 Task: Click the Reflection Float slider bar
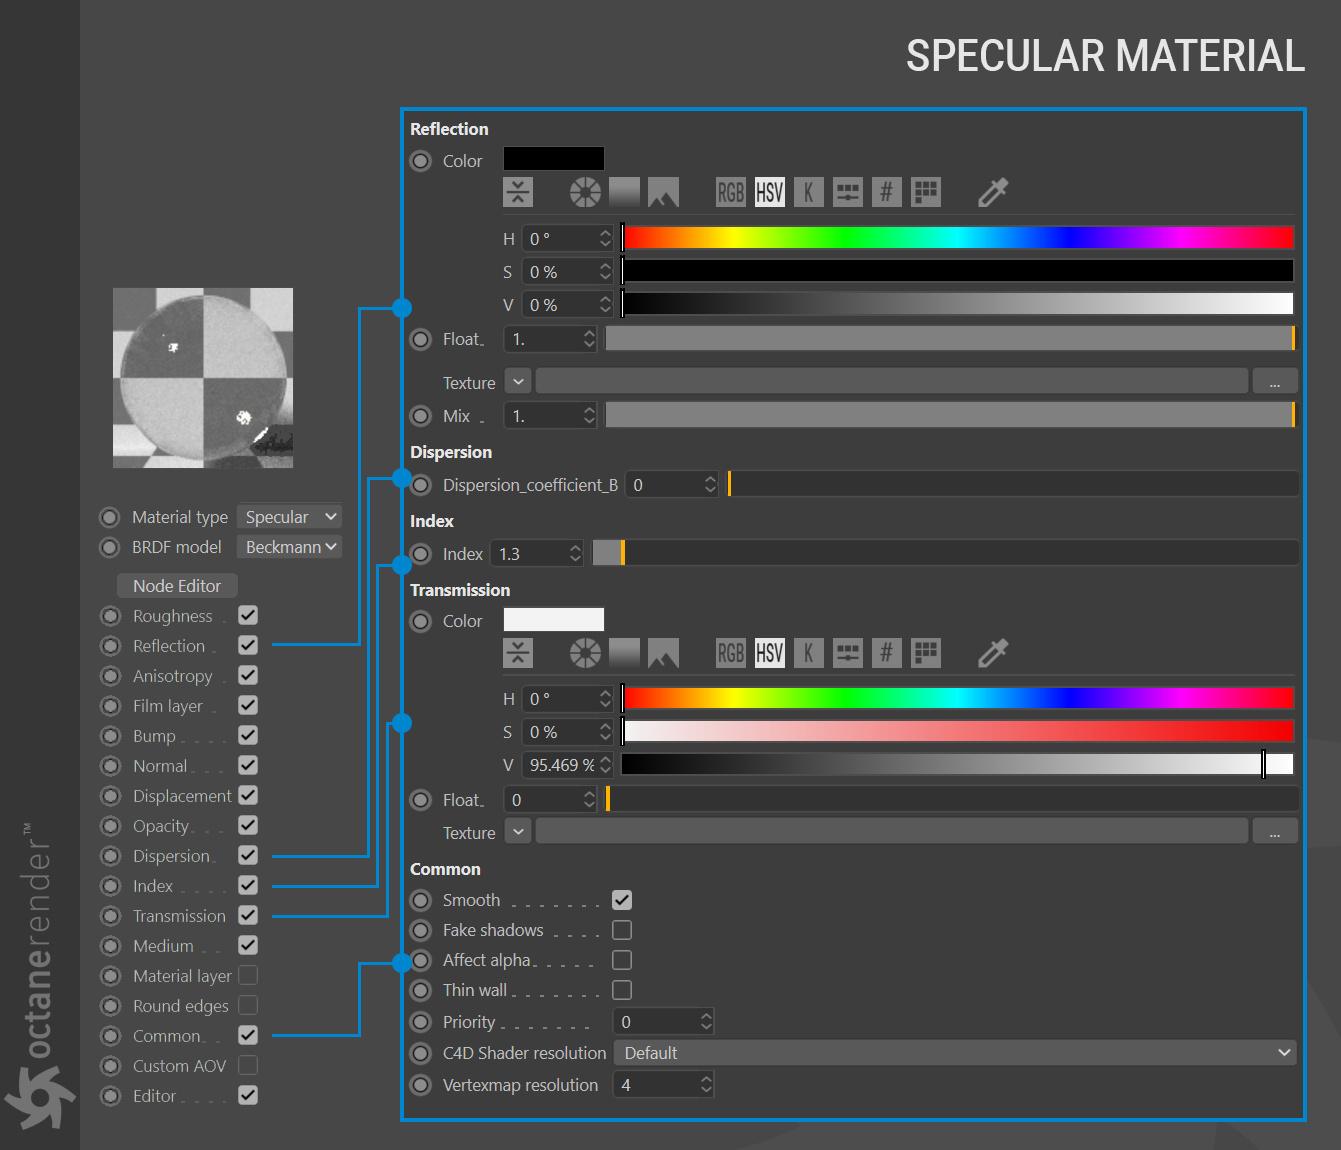pos(950,339)
